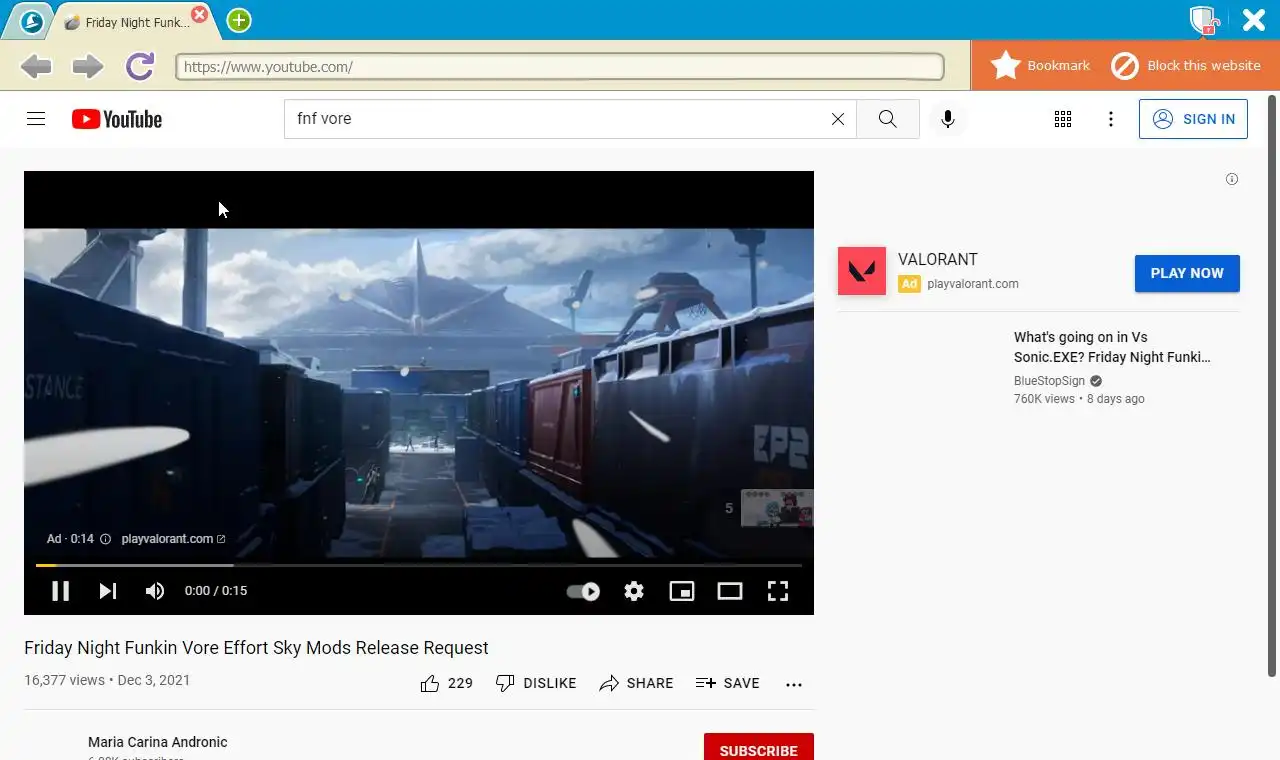Open the ad info icon beside Ad 0:14

pyautogui.click(x=105, y=539)
